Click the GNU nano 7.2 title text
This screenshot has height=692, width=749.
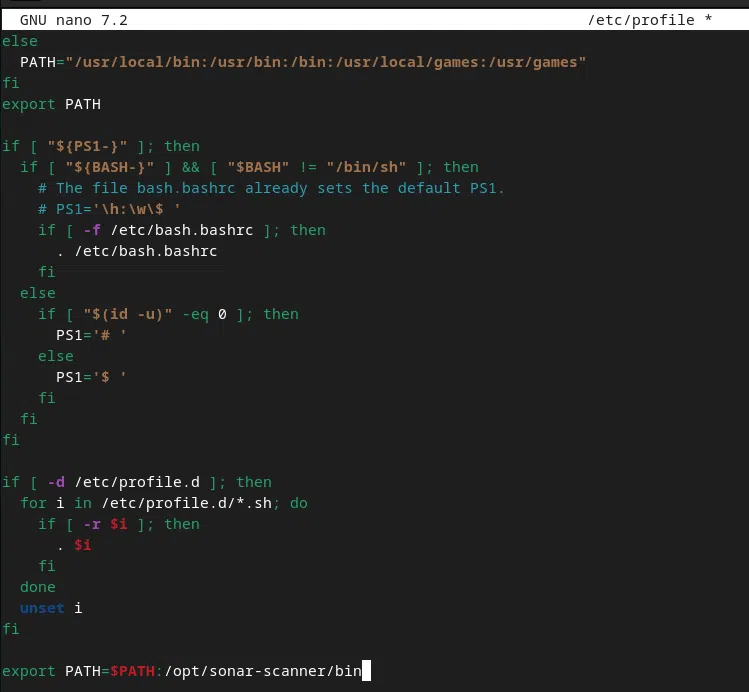[73, 20]
